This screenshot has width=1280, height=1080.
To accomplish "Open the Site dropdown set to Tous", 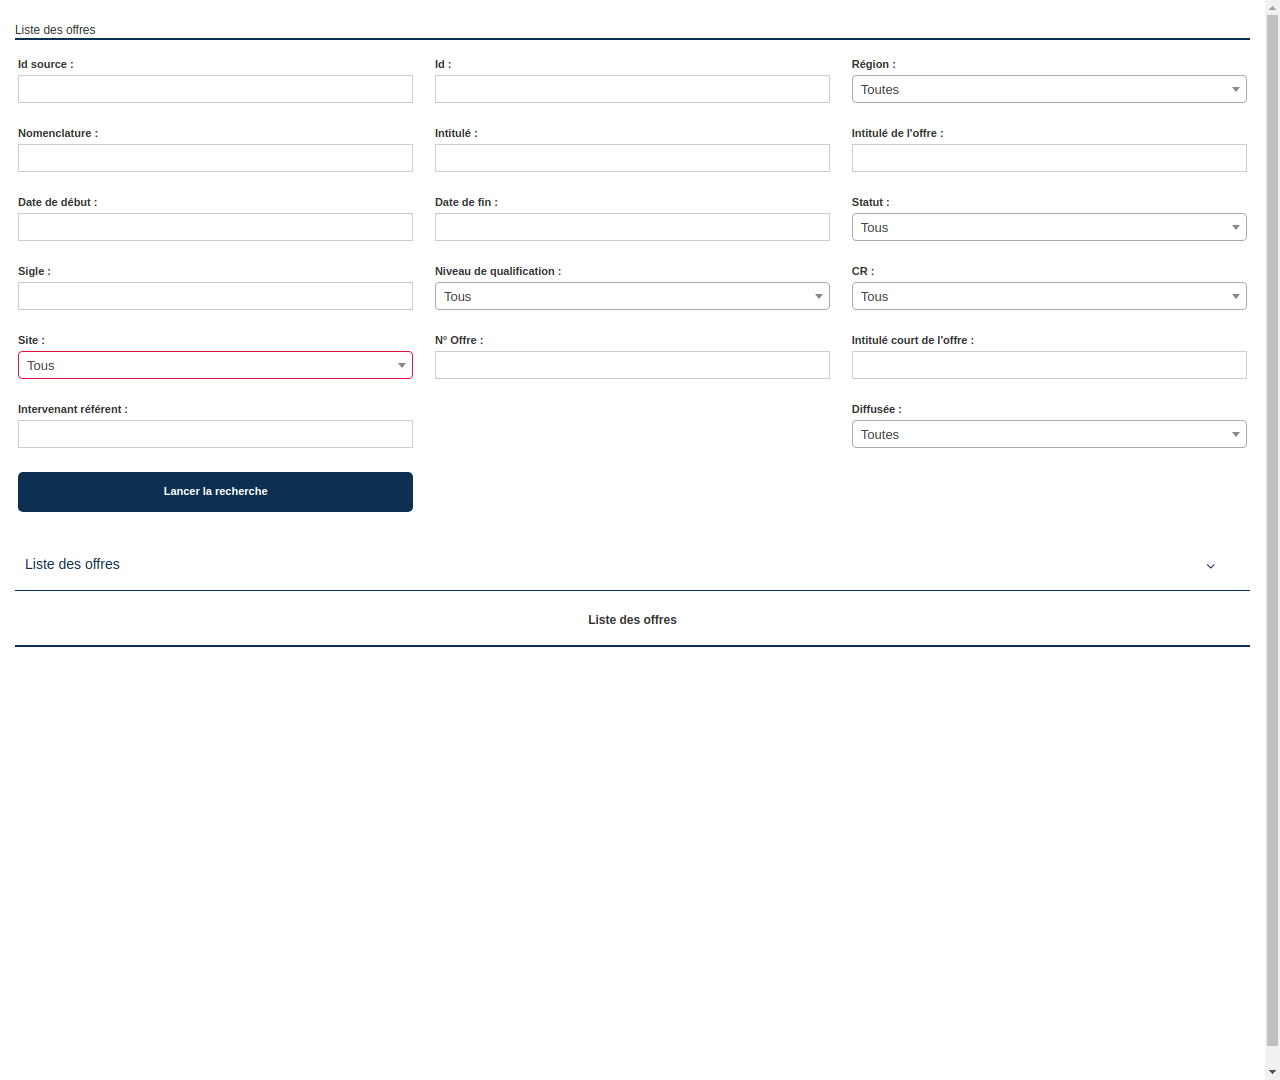I will tap(215, 365).
